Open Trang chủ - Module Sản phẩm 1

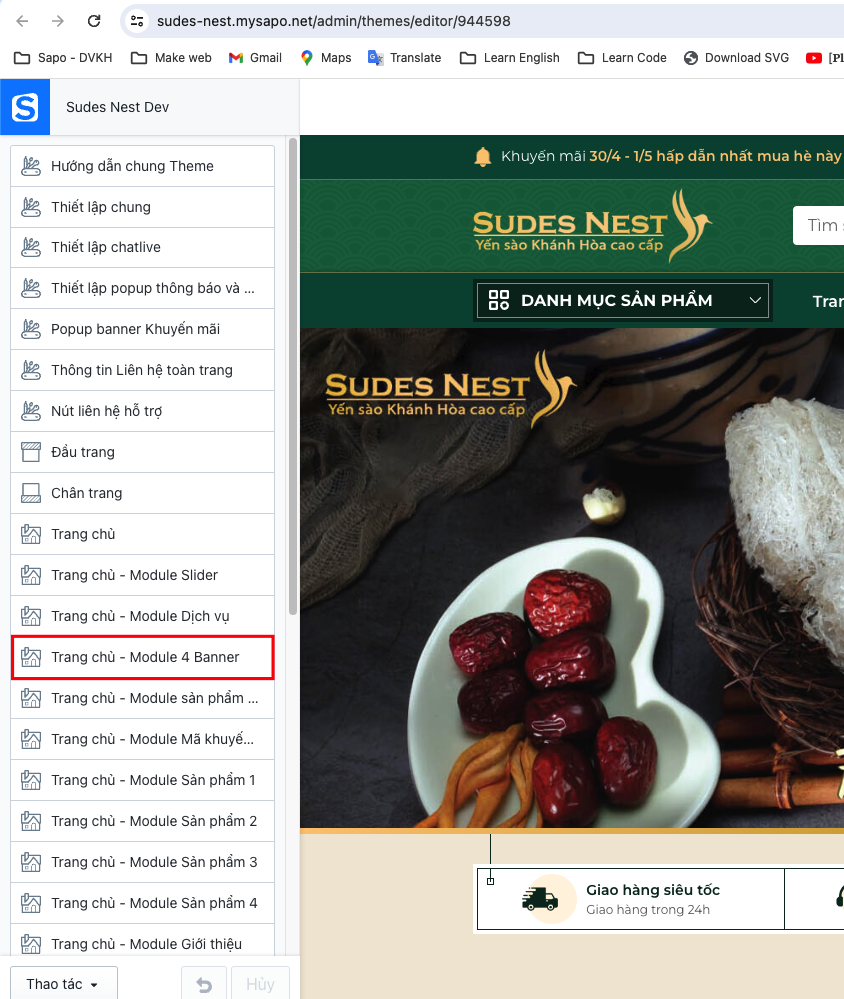click(x=143, y=780)
